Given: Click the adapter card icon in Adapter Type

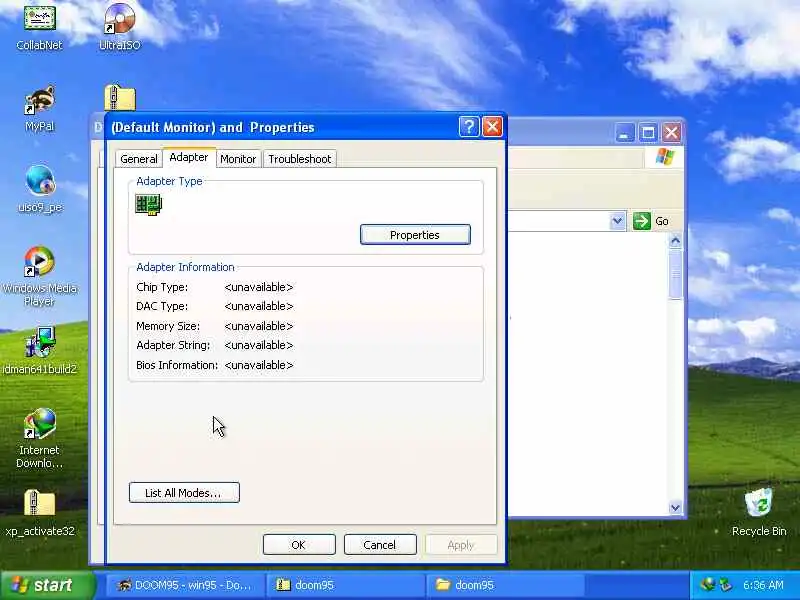Looking at the screenshot, I should click(148, 204).
